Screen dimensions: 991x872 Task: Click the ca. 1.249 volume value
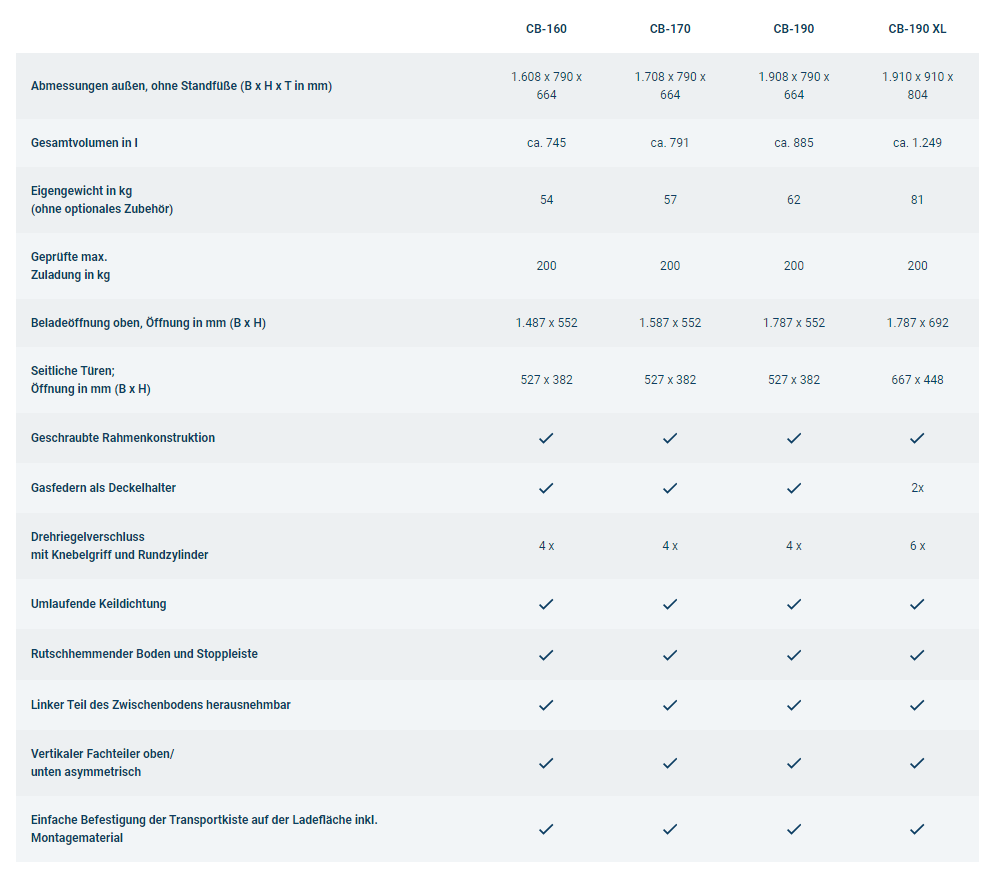pyautogui.click(x=917, y=143)
